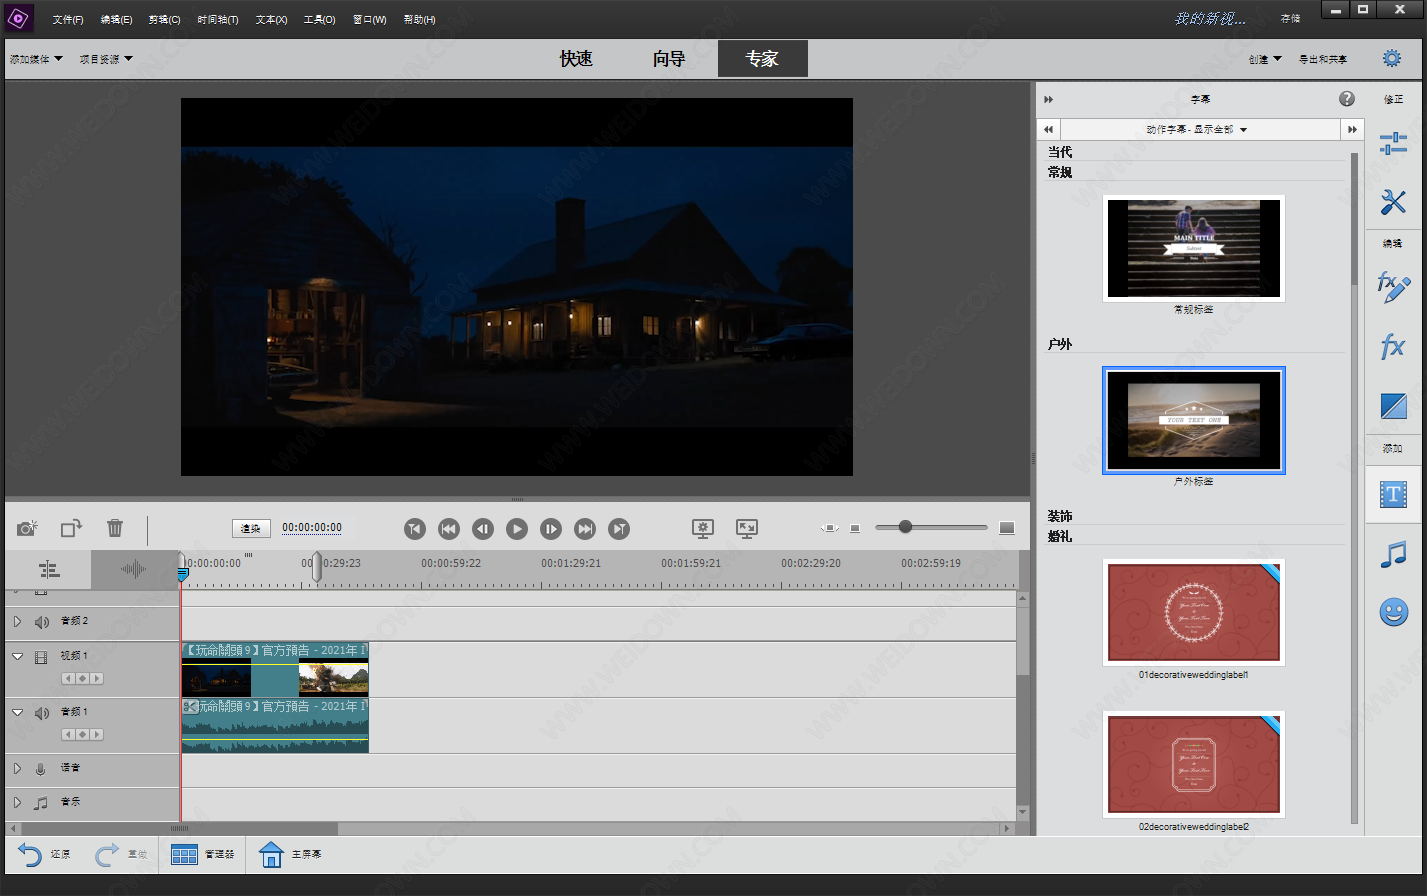Image resolution: width=1427 pixels, height=896 pixels.
Task: Click the 保存 save link at top
Action: click(1290, 19)
